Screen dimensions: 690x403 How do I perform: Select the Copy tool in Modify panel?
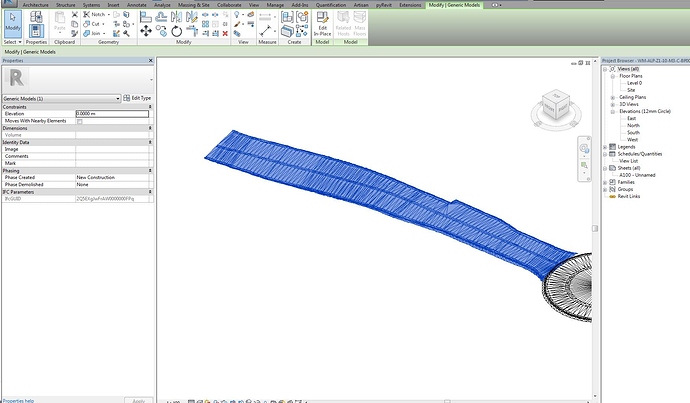click(x=161, y=31)
